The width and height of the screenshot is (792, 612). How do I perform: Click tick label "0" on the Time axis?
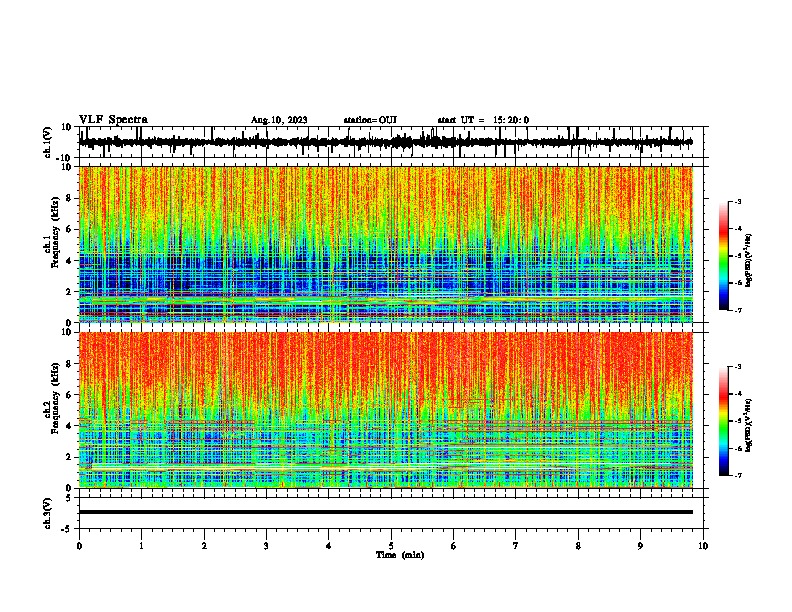click(79, 546)
